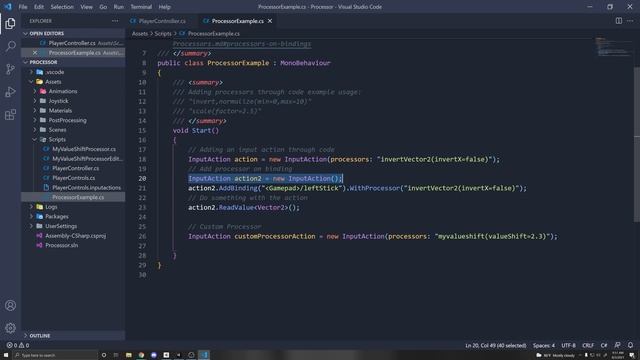Open the Run and Debug view

(11, 92)
